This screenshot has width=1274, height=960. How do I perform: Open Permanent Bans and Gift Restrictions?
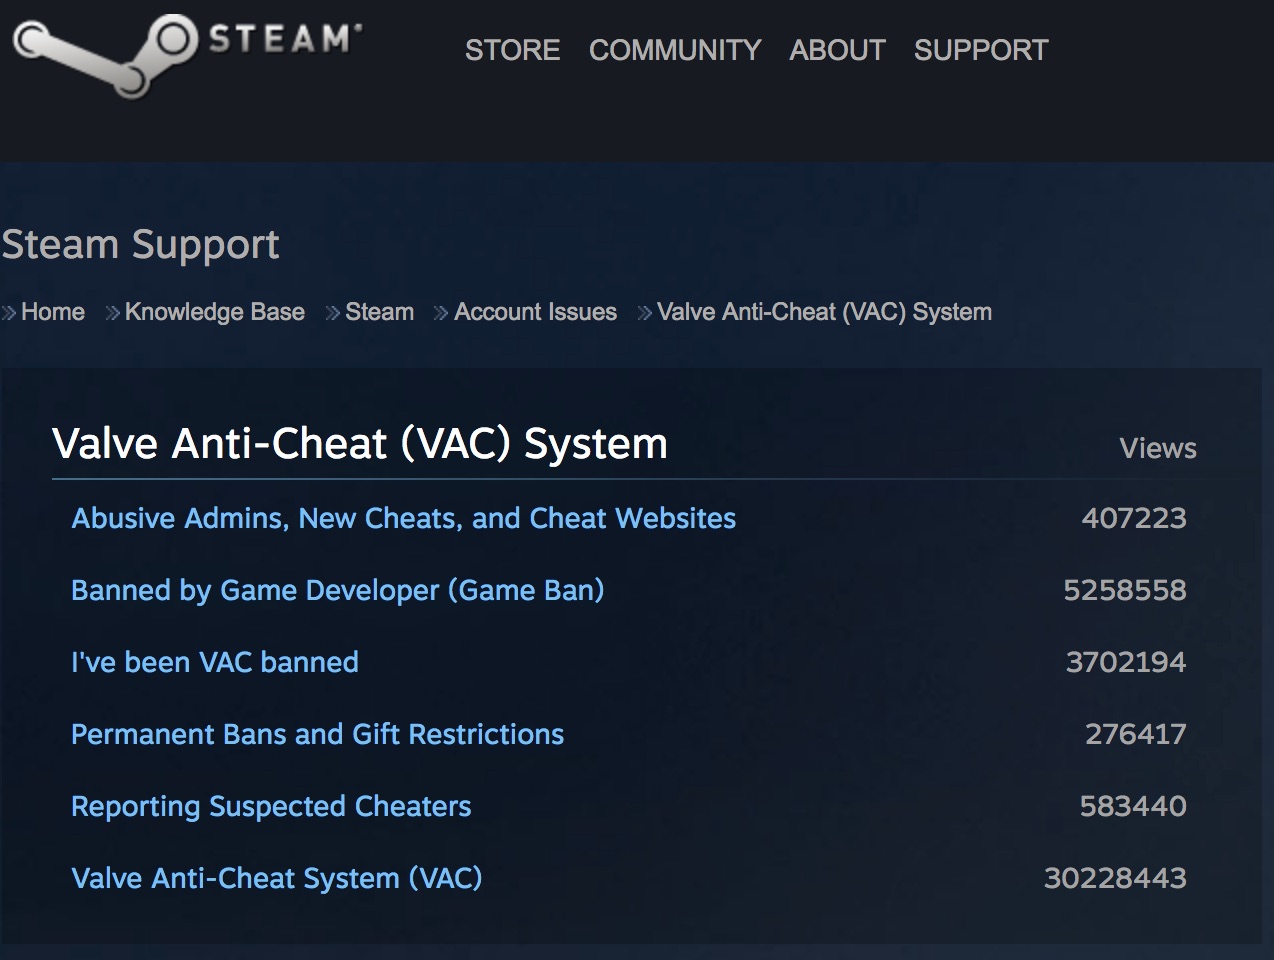tap(318, 734)
